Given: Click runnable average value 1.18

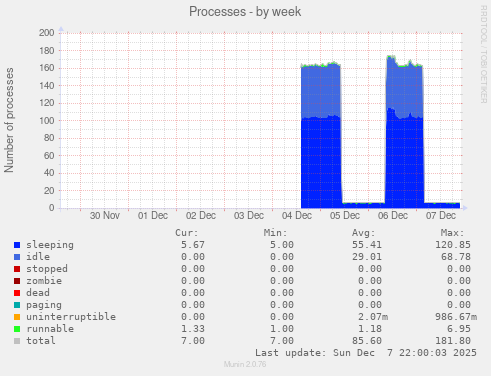Looking at the screenshot, I should point(370,329).
